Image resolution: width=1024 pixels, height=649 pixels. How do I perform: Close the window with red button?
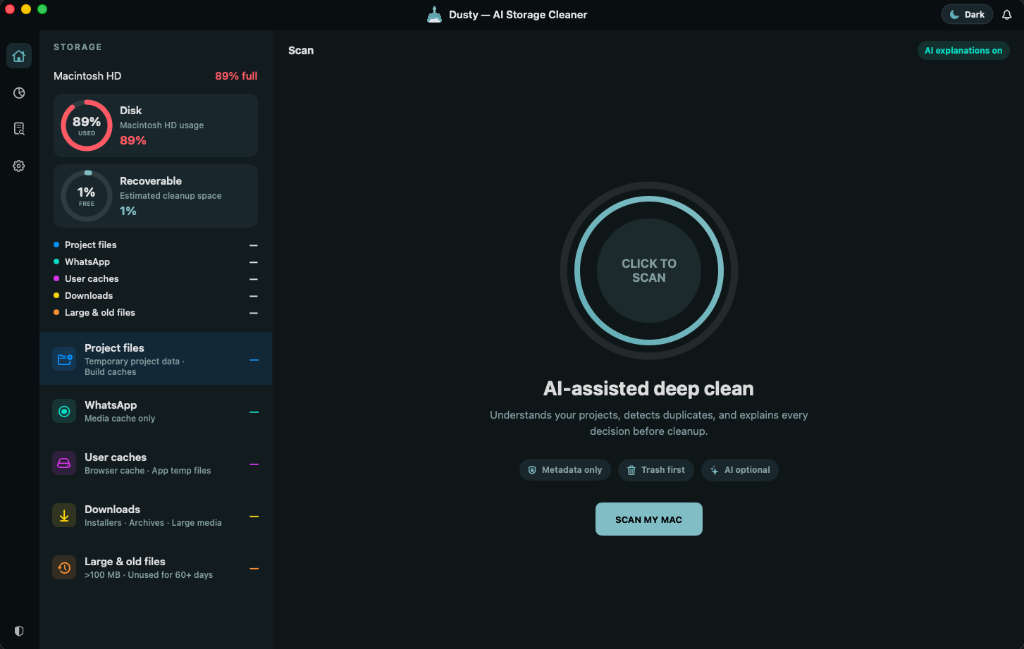click(10, 9)
